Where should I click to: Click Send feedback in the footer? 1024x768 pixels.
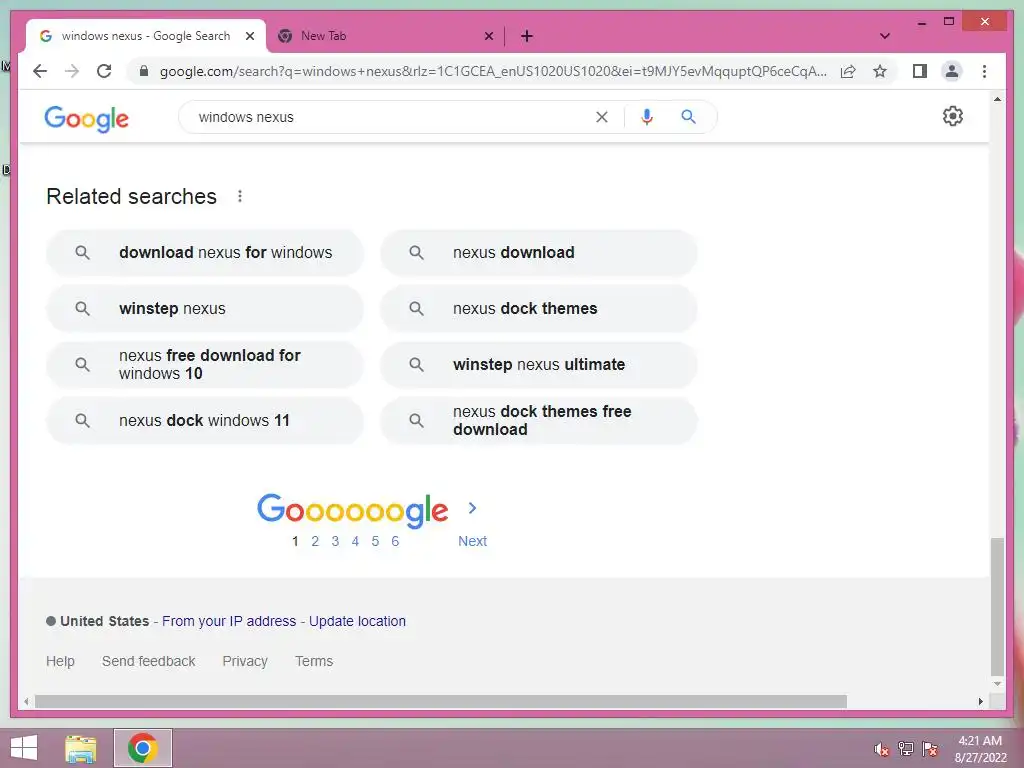coord(148,661)
